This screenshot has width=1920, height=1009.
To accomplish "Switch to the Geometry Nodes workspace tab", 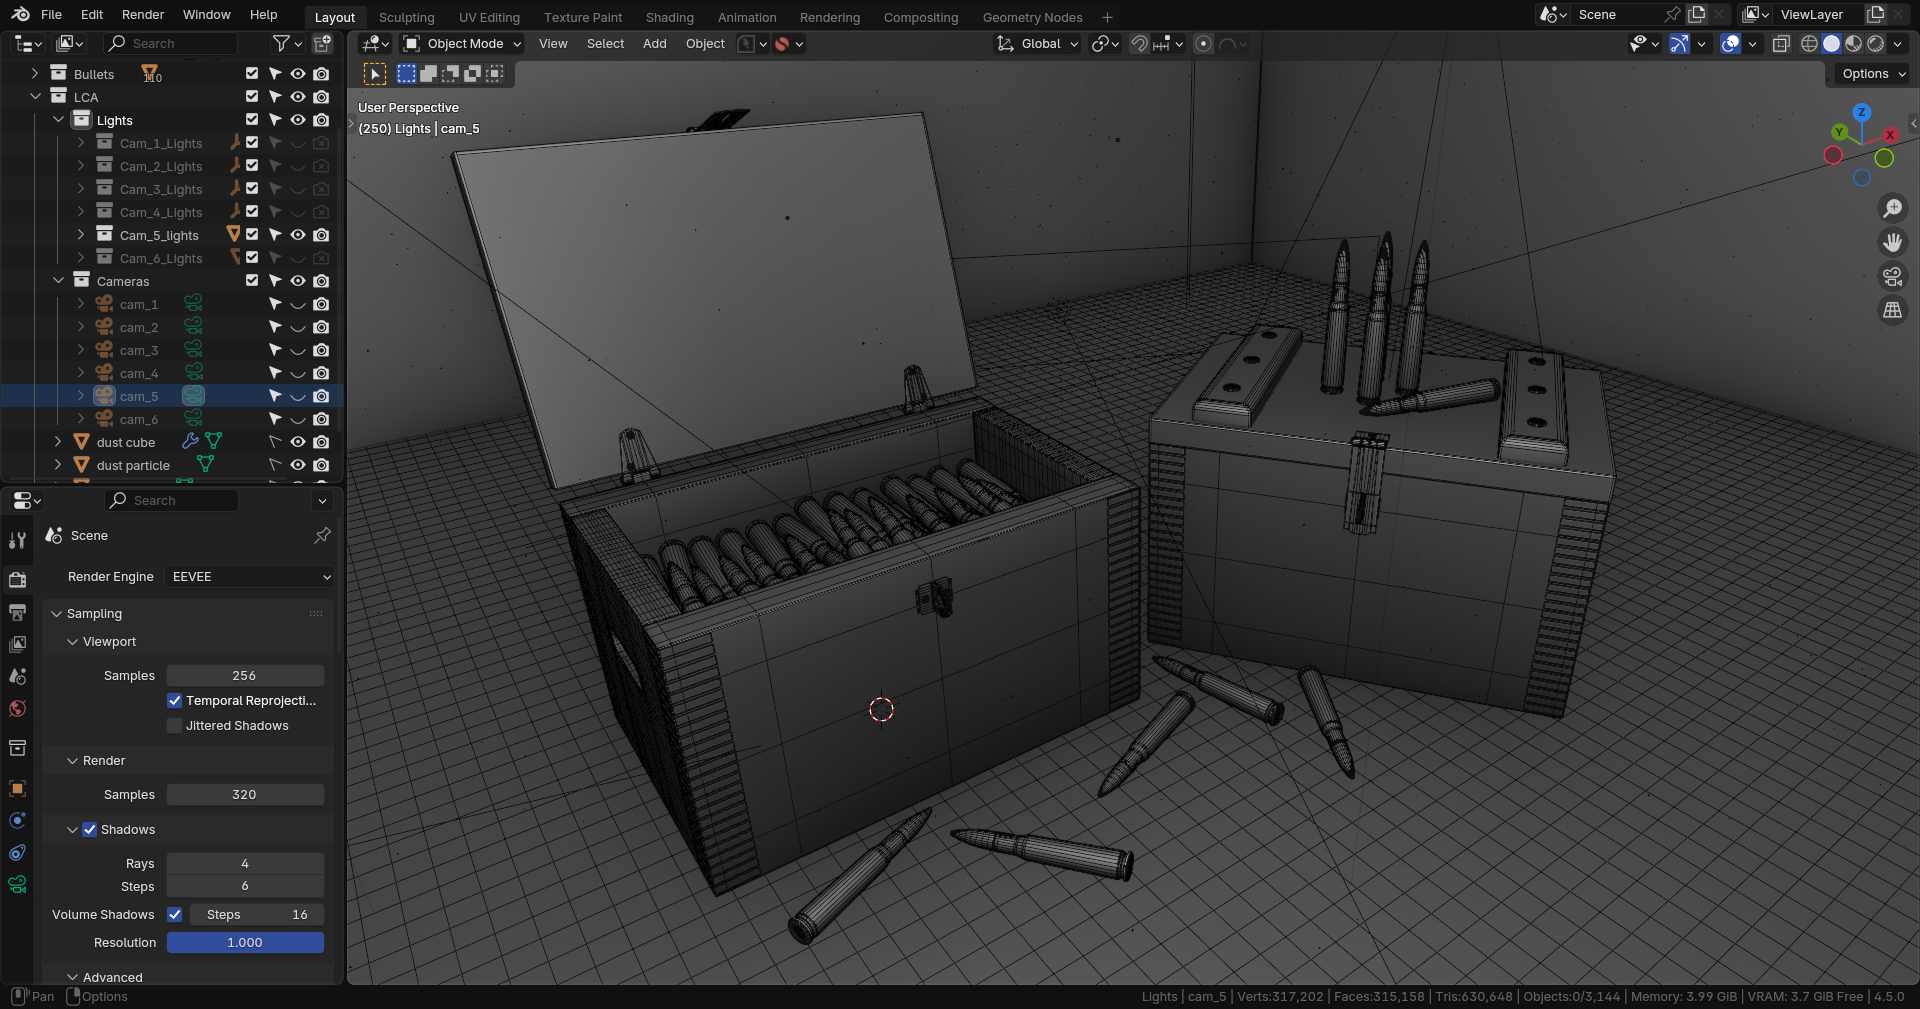I will (1032, 18).
